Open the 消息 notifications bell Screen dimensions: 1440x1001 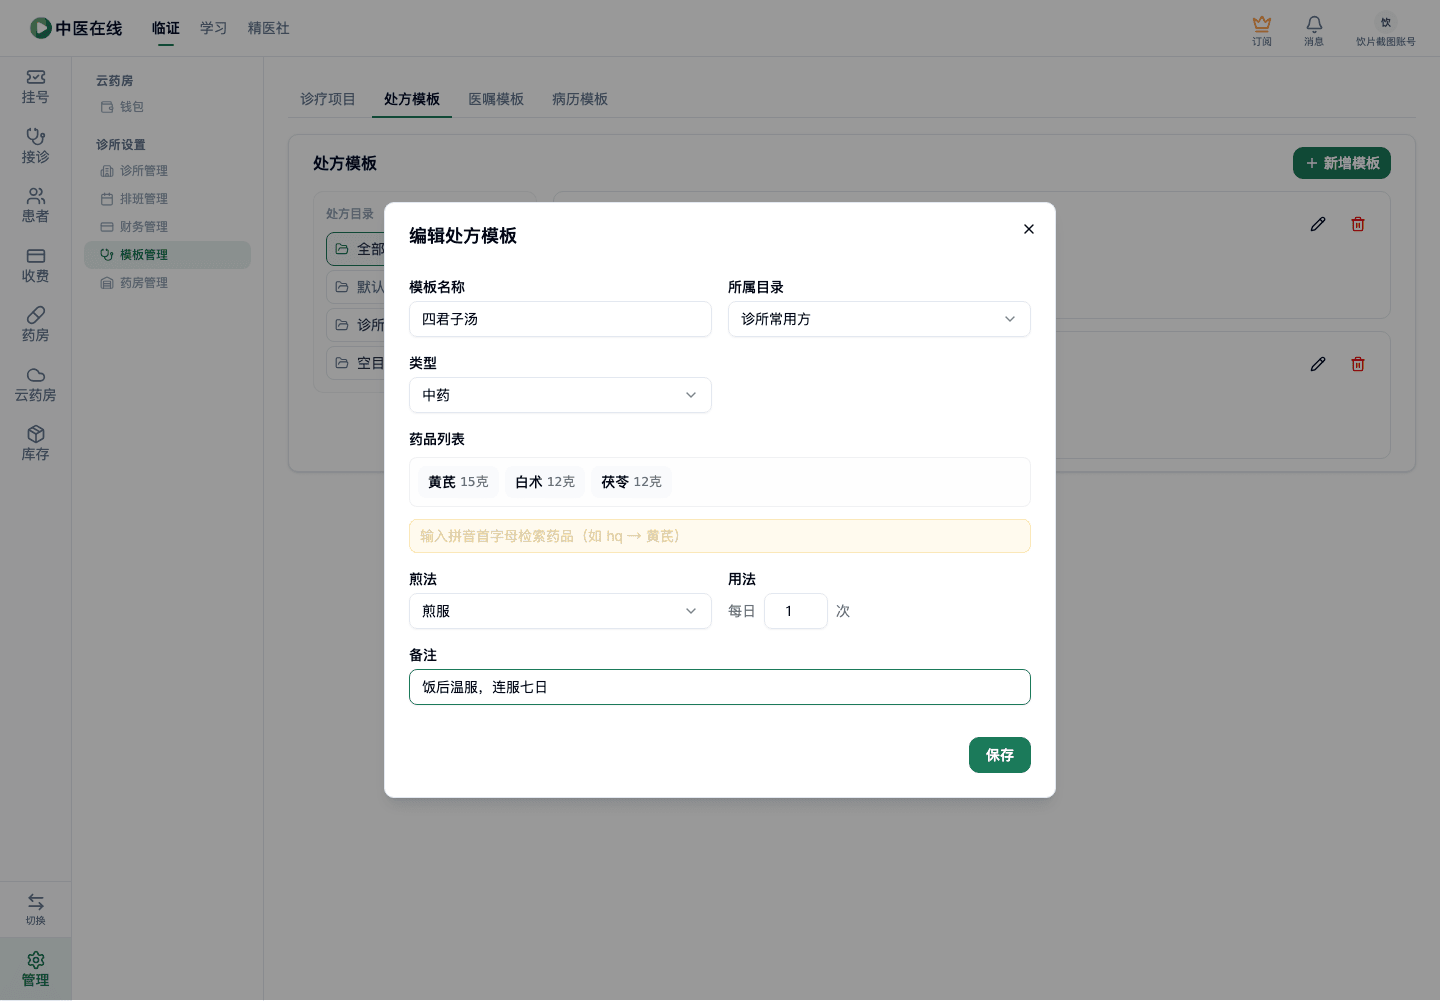click(1314, 30)
